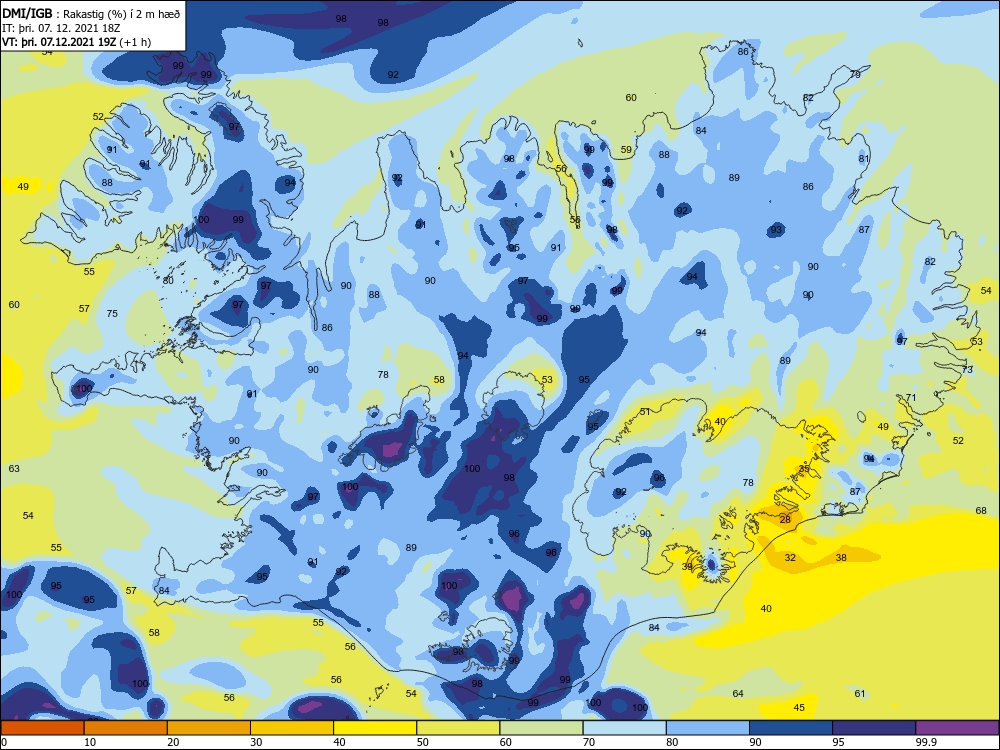
Task: Click the map value '63'
Action: [x=14, y=468]
